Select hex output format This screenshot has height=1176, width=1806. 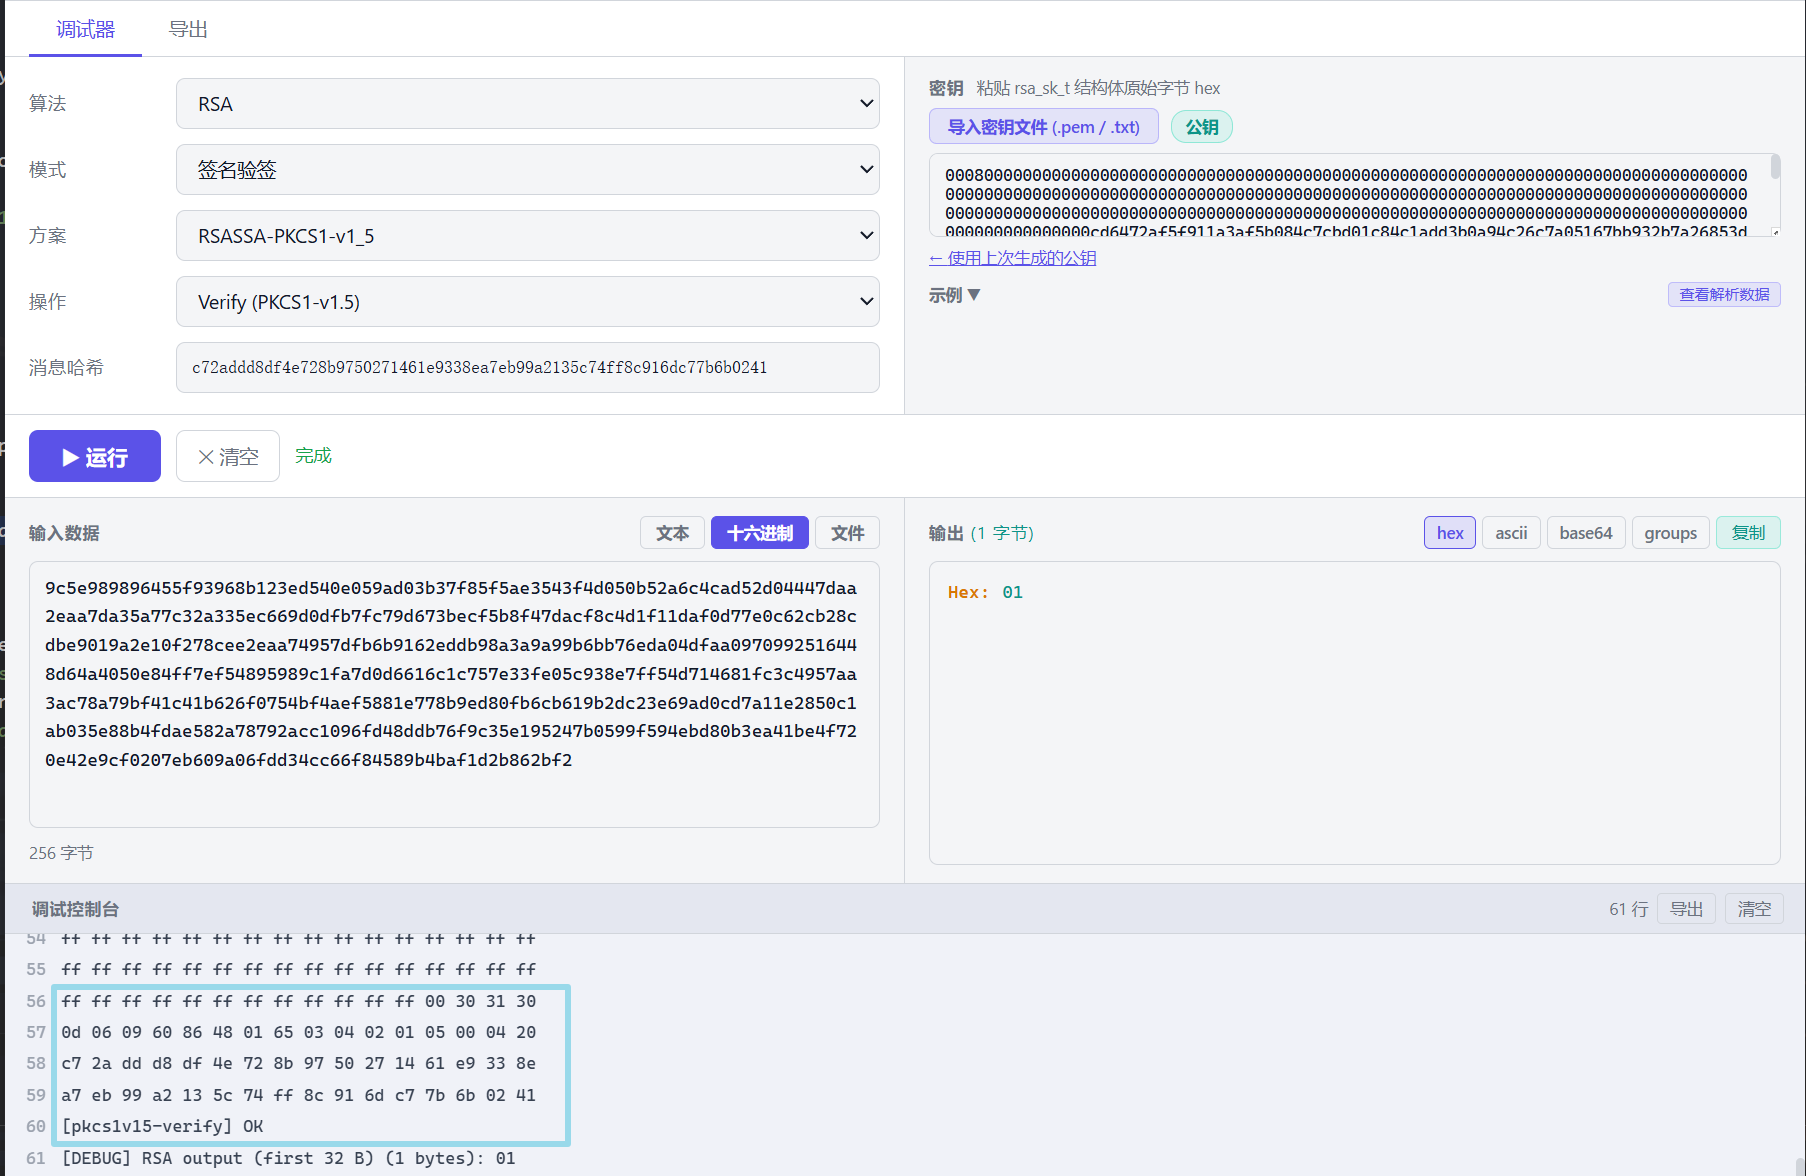pyautogui.click(x=1450, y=533)
